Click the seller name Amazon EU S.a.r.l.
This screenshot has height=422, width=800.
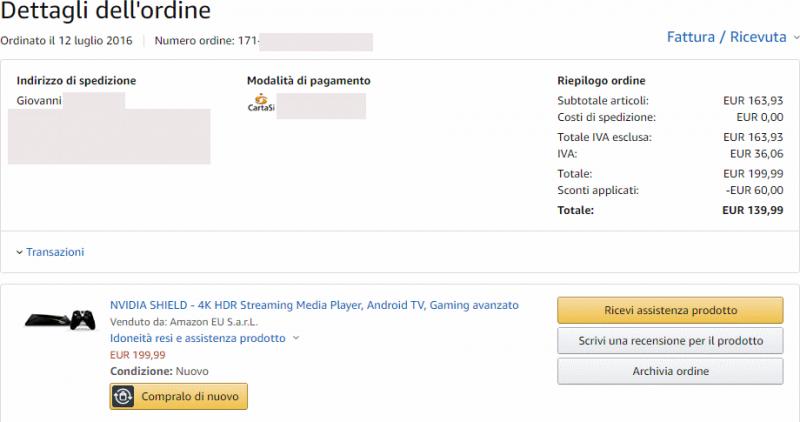(x=214, y=321)
